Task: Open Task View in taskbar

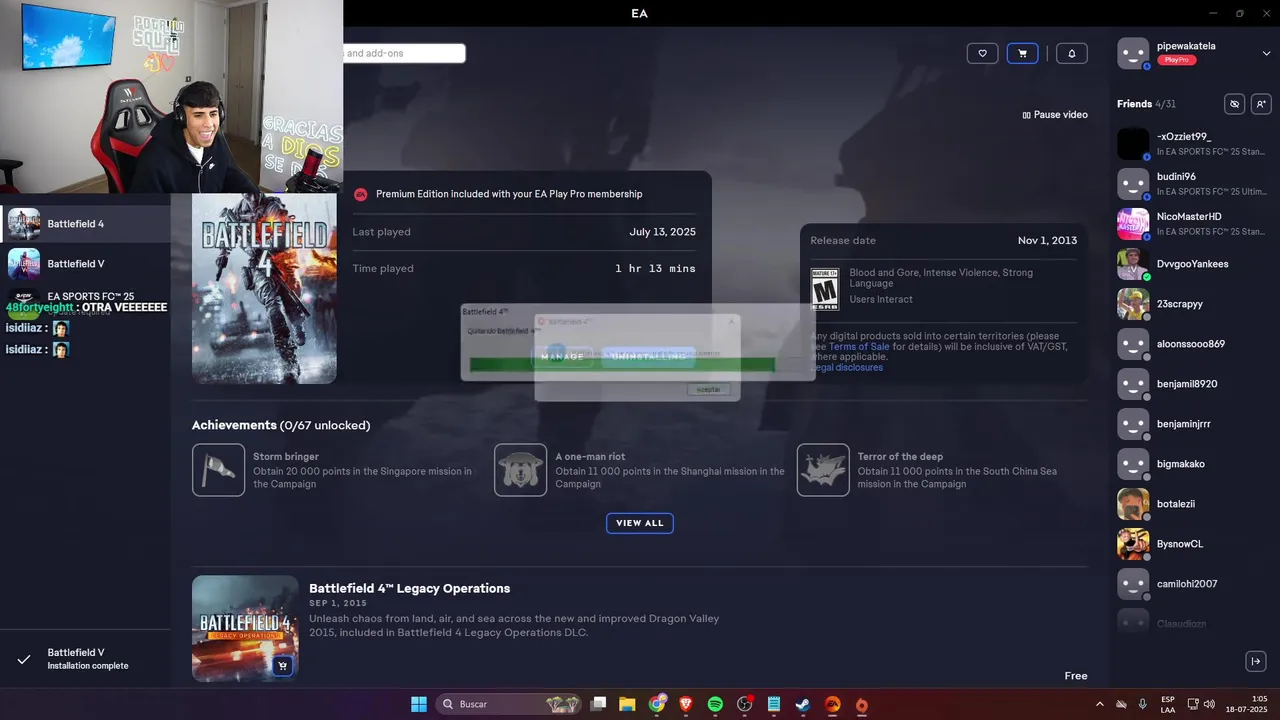Action: tap(598, 704)
